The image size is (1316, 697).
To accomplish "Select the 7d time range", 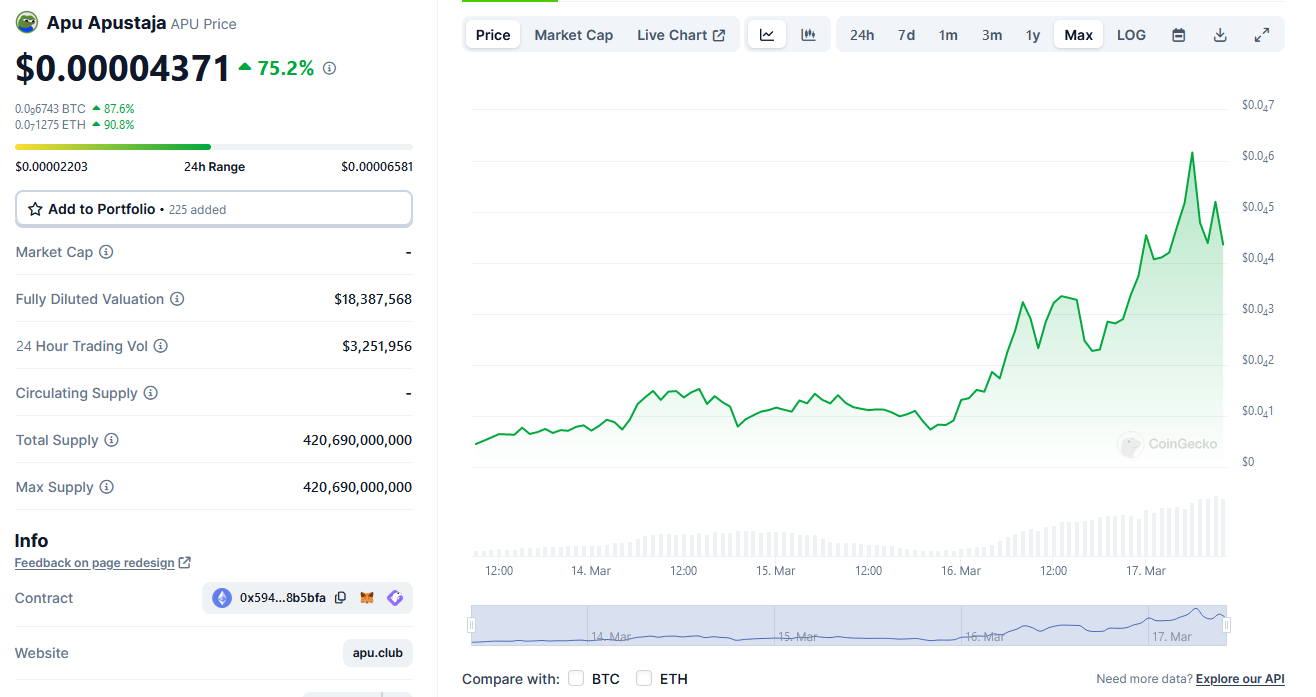I will click(906, 35).
